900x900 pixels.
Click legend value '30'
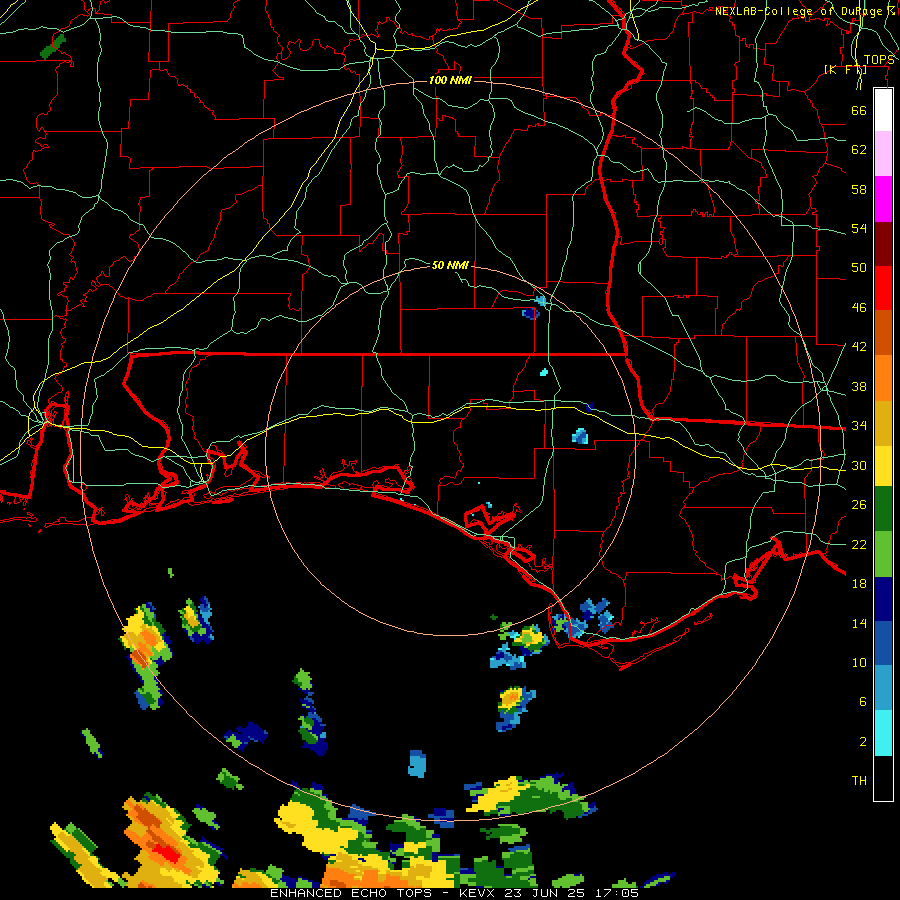tap(859, 465)
